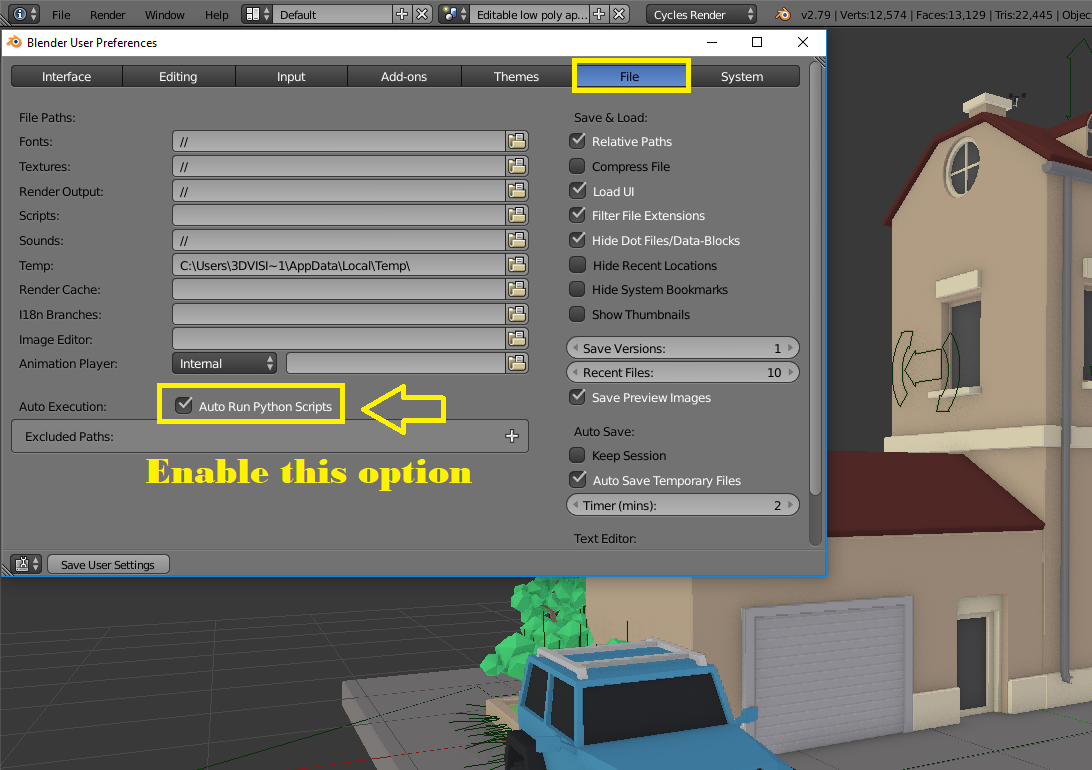Screen dimensions: 1092x770
Task: Enable Show Thumbnails checkbox
Action: 577,314
